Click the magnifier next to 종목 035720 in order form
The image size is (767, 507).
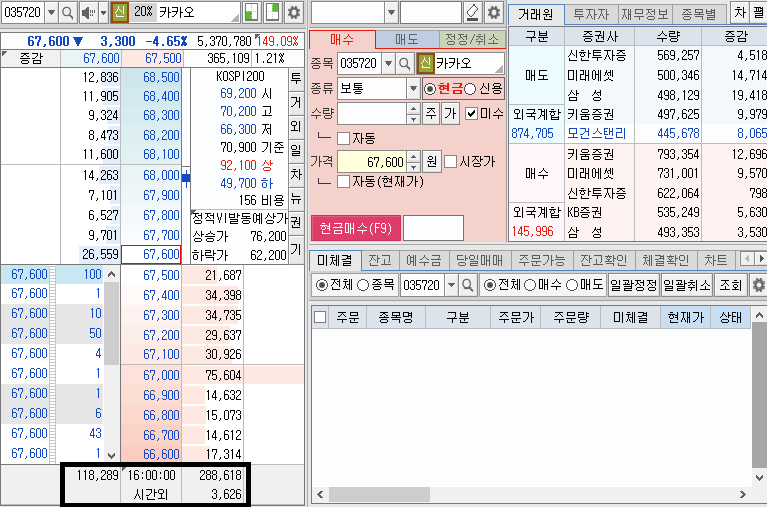405,64
